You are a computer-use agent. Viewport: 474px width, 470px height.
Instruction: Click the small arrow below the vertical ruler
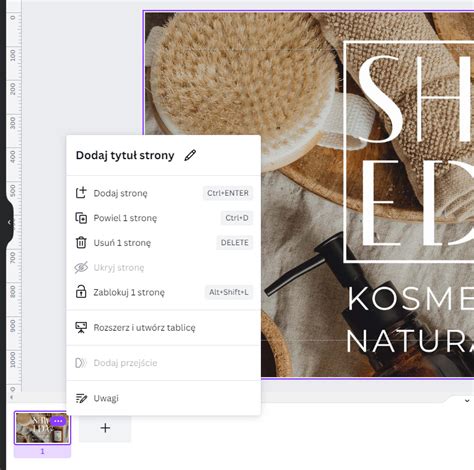point(11,397)
